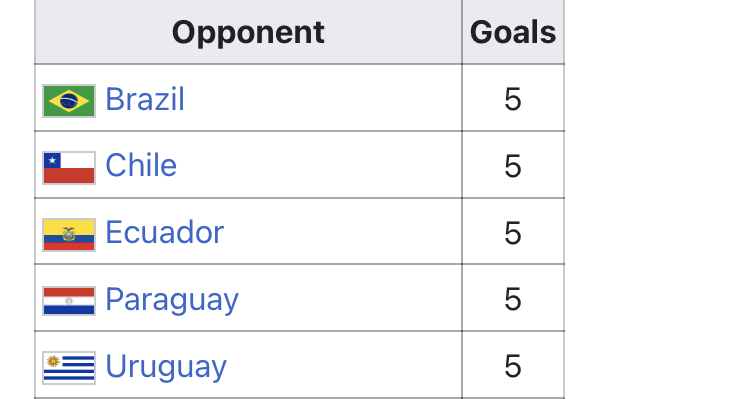Click the Chile flag icon
750x399 pixels.
click(69, 168)
